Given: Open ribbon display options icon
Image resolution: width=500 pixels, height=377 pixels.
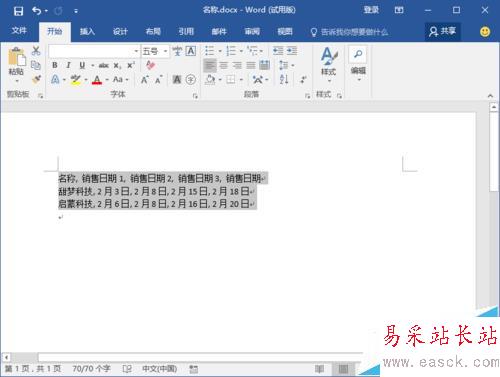Looking at the screenshot, I should (399, 10).
